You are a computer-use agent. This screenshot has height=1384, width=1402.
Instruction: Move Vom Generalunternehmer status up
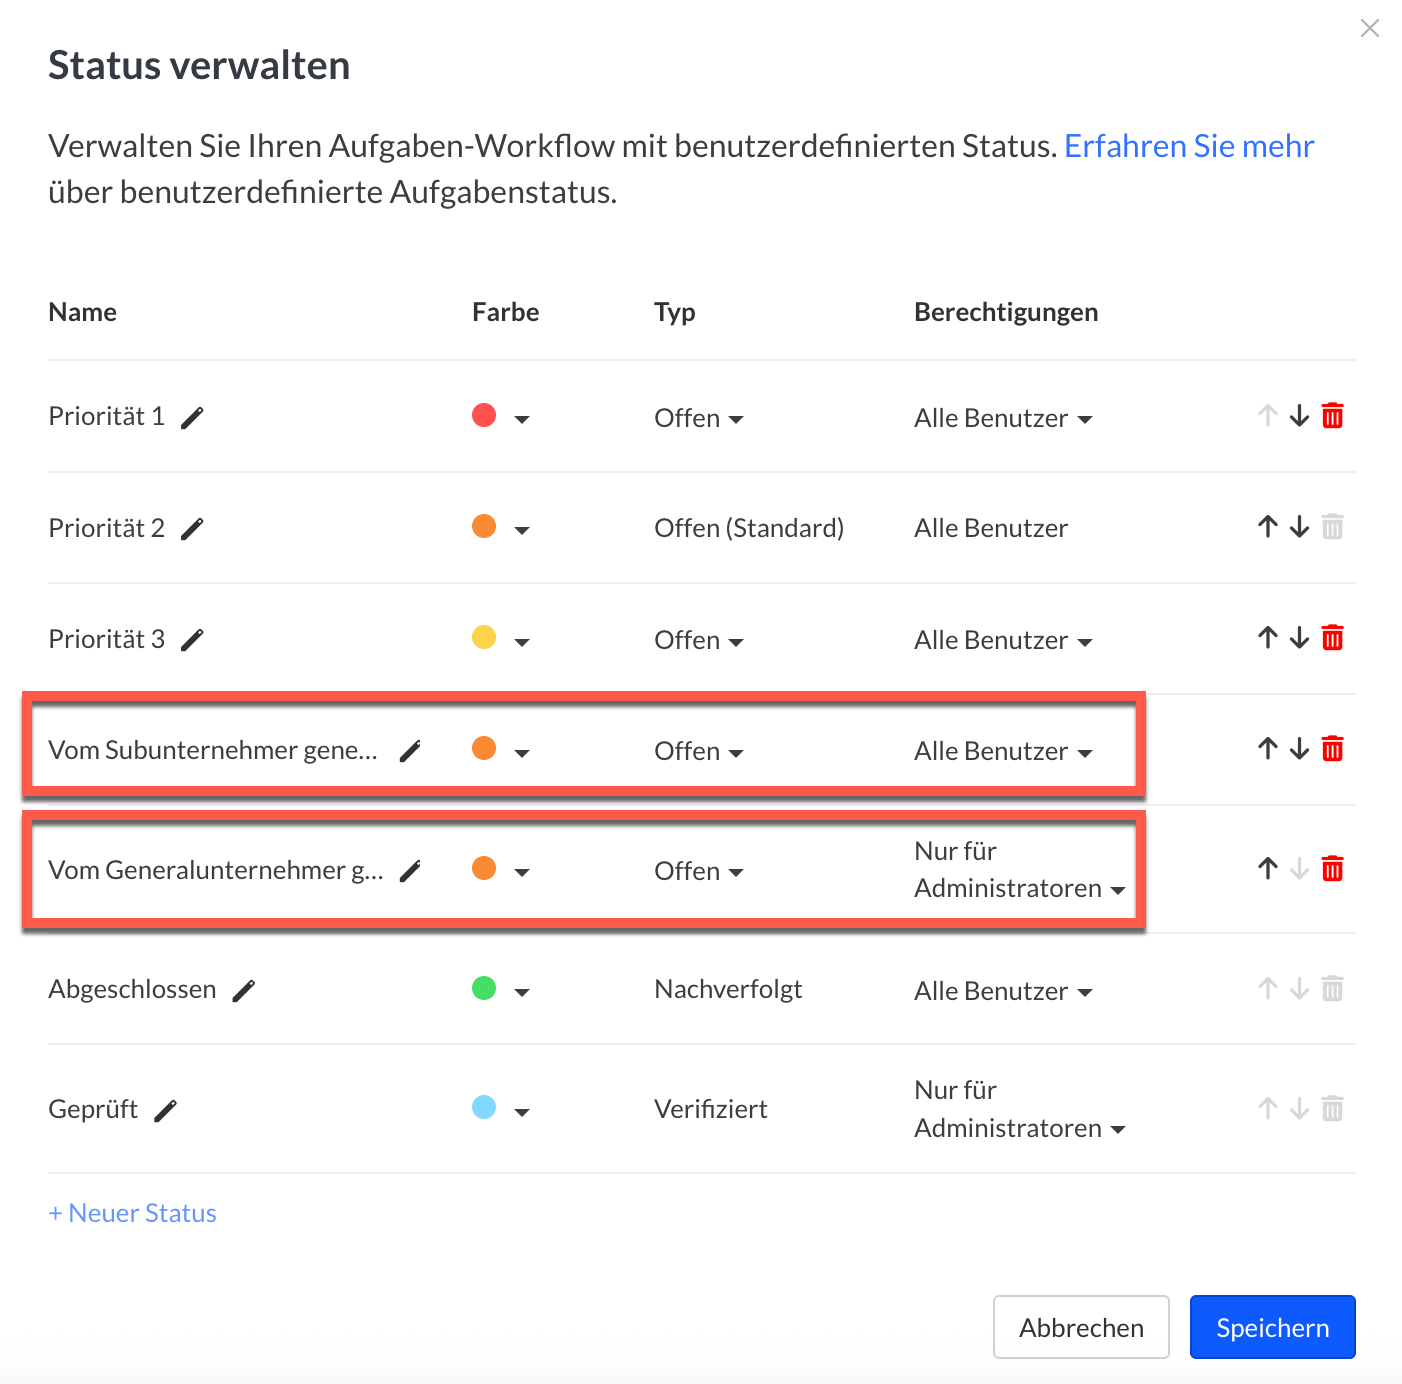[1268, 869]
